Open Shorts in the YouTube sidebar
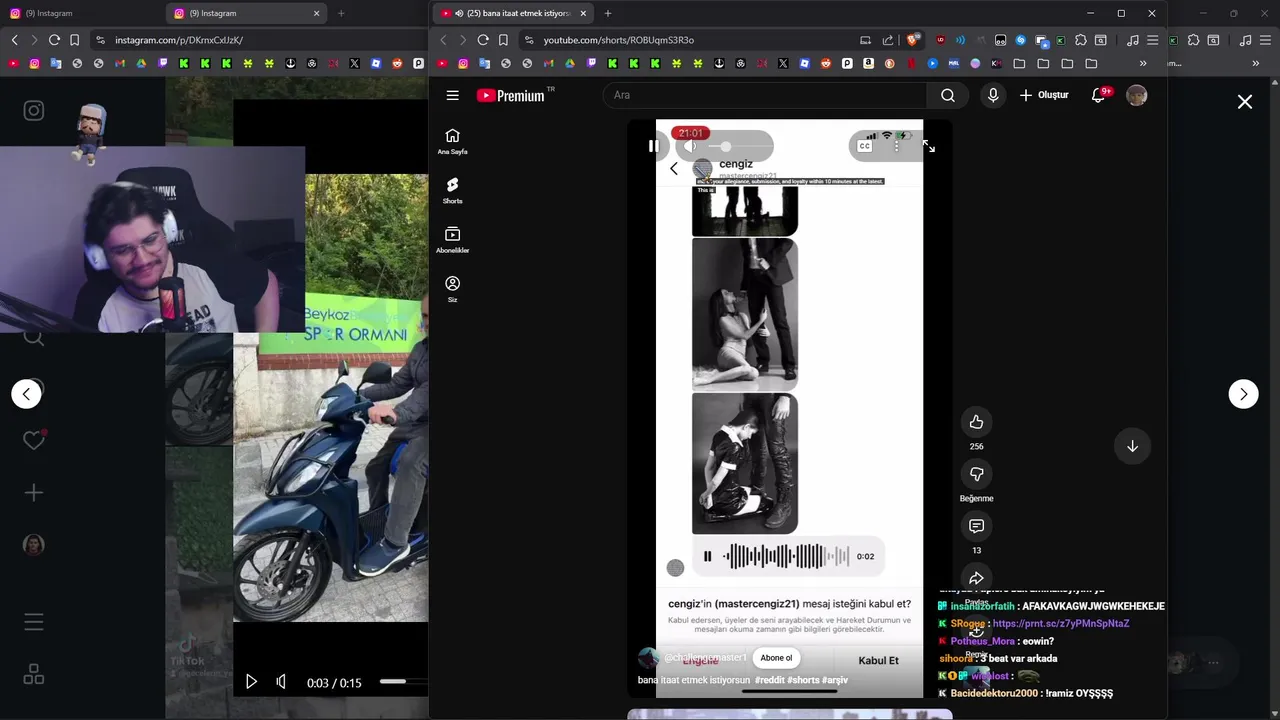The image size is (1280, 720). [452, 190]
